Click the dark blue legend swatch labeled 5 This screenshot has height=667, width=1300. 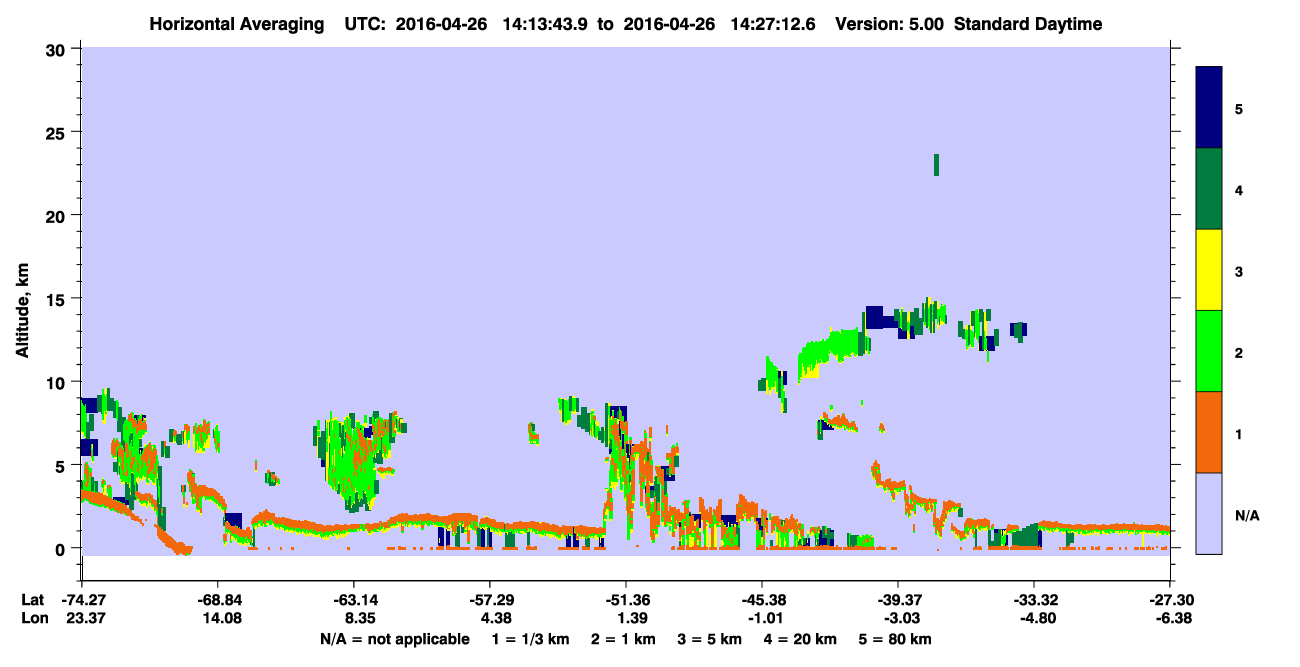point(1209,108)
